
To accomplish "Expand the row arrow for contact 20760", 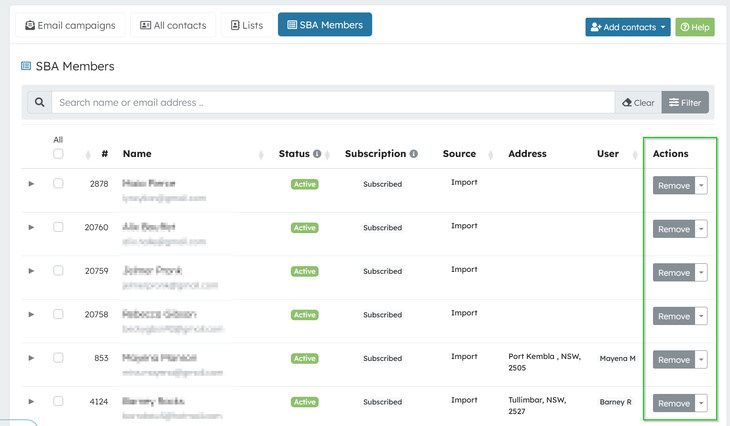I will 31,227.
